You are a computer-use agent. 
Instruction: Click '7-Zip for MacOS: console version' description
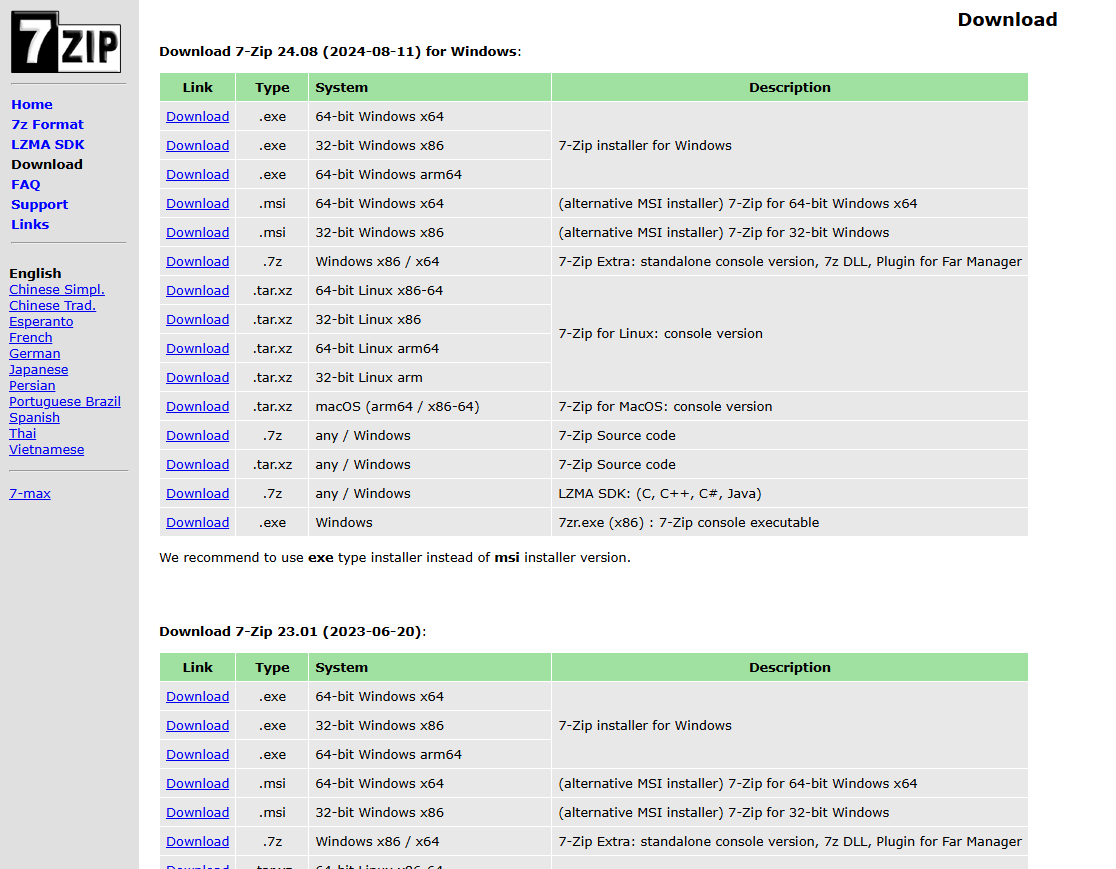click(x=665, y=407)
